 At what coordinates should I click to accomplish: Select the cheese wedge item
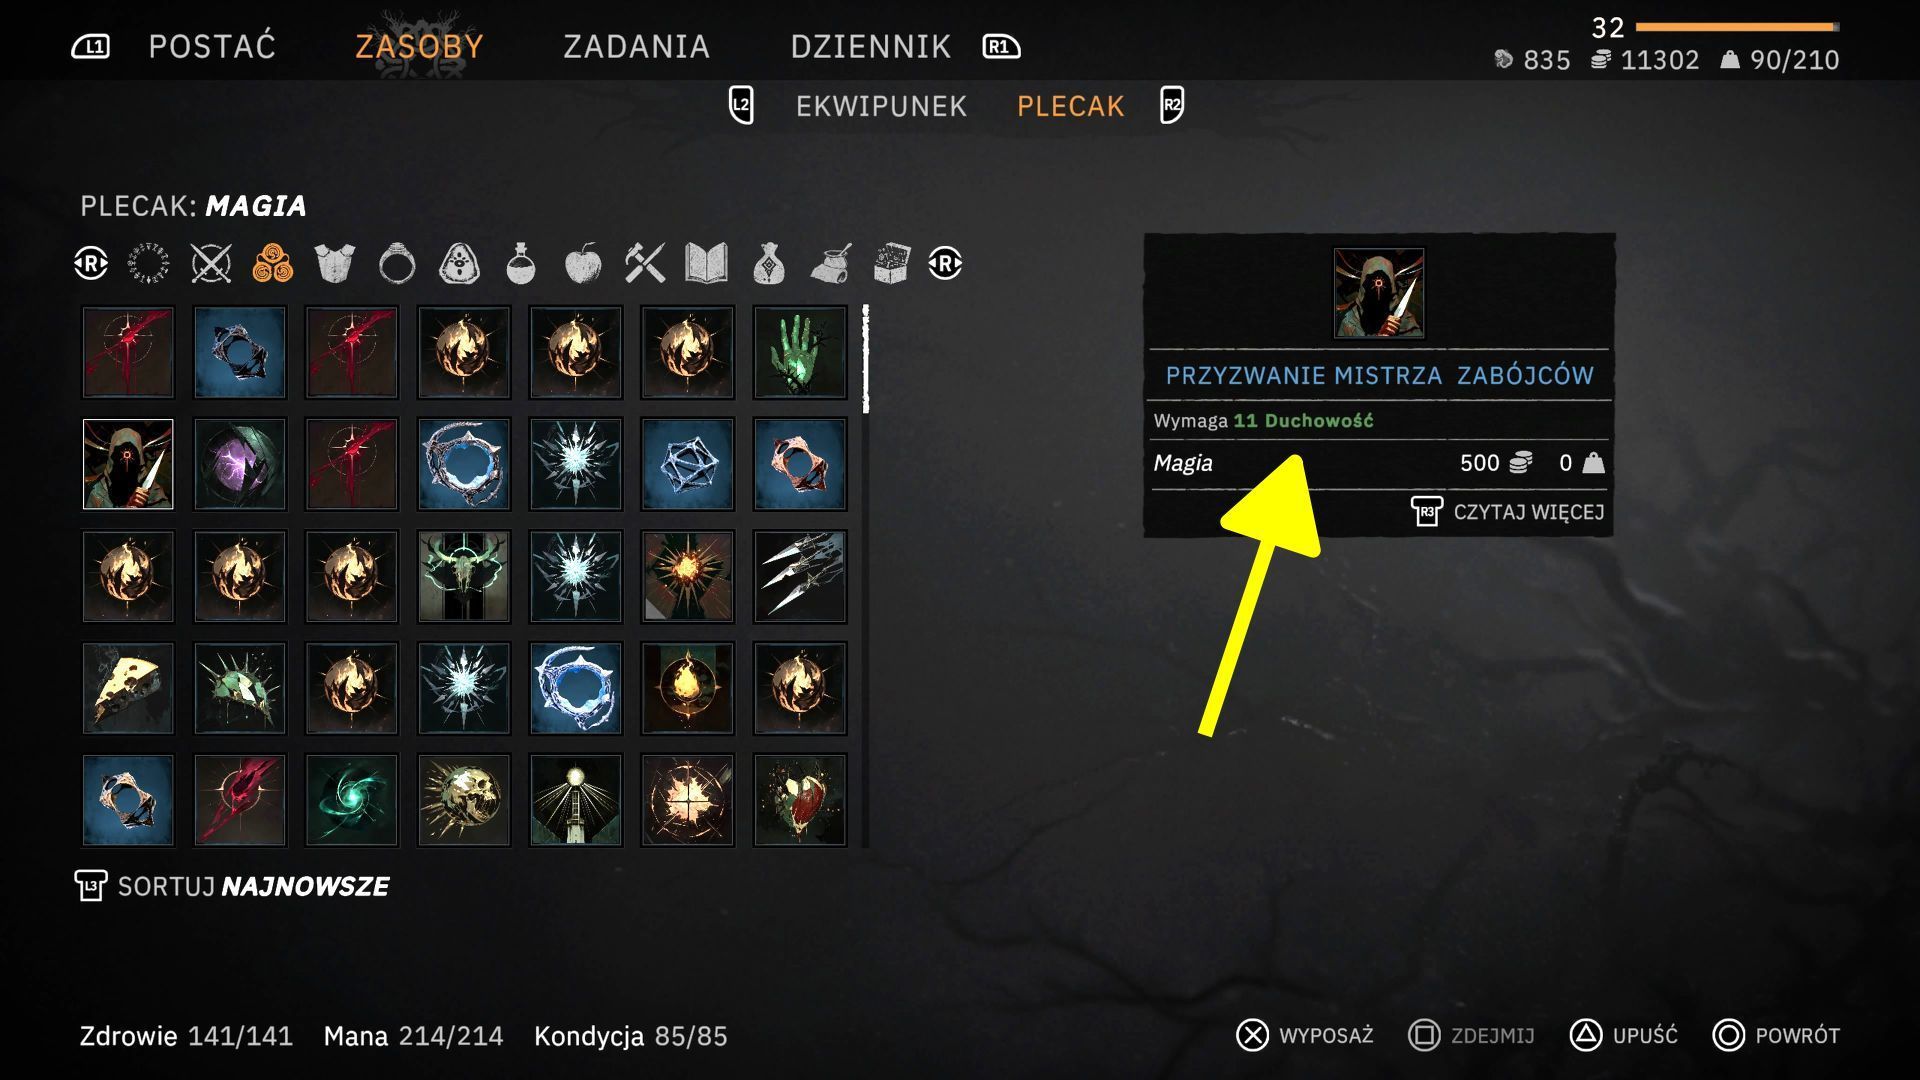click(128, 688)
